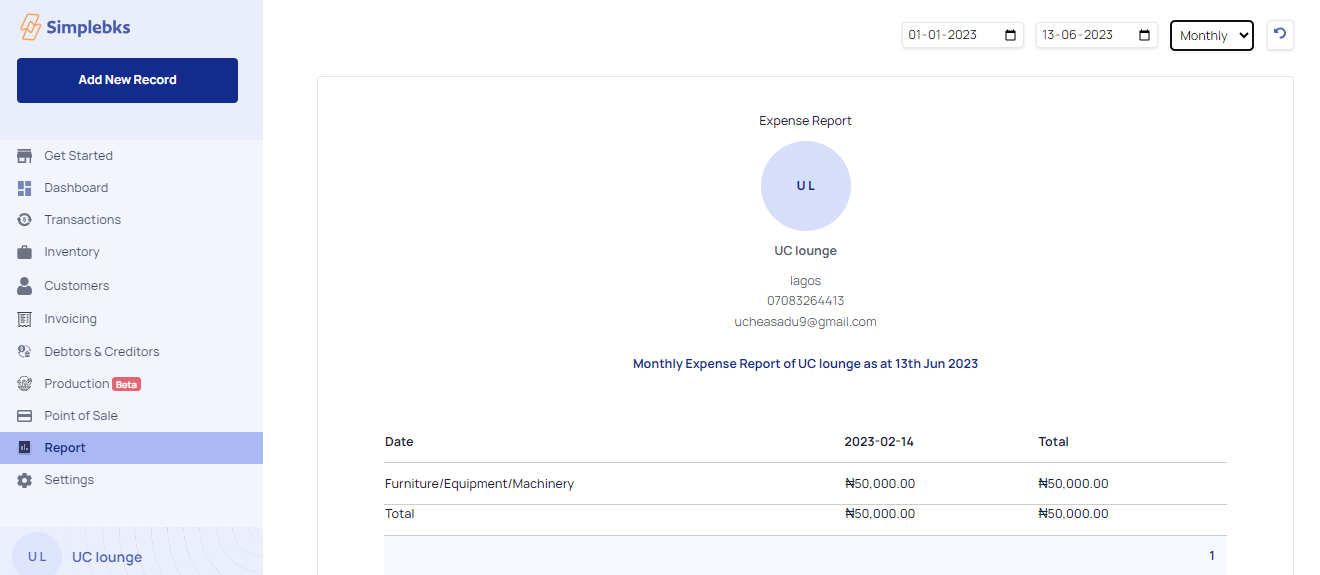The image size is (1320, 575).
Task: Focus the end date field 13-06-2023
Action: (1097, 35)
